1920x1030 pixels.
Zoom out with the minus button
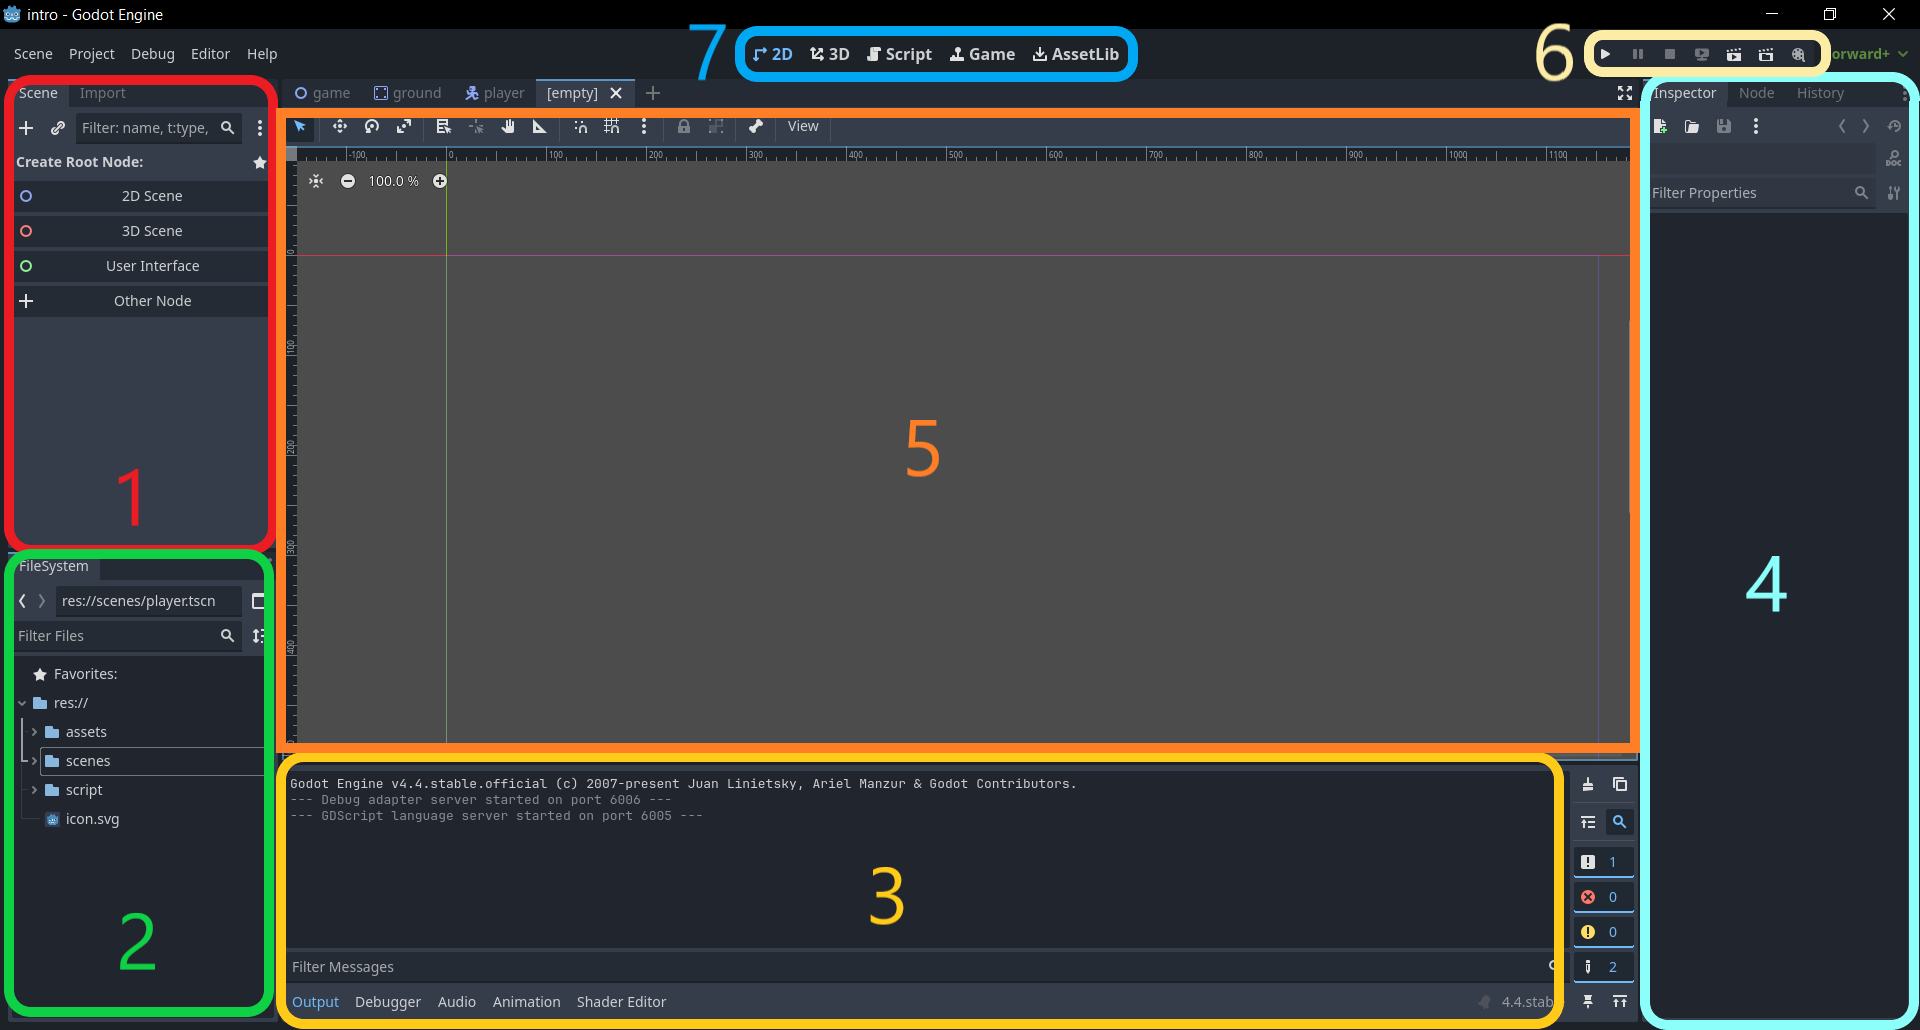[x=348, y=181]
